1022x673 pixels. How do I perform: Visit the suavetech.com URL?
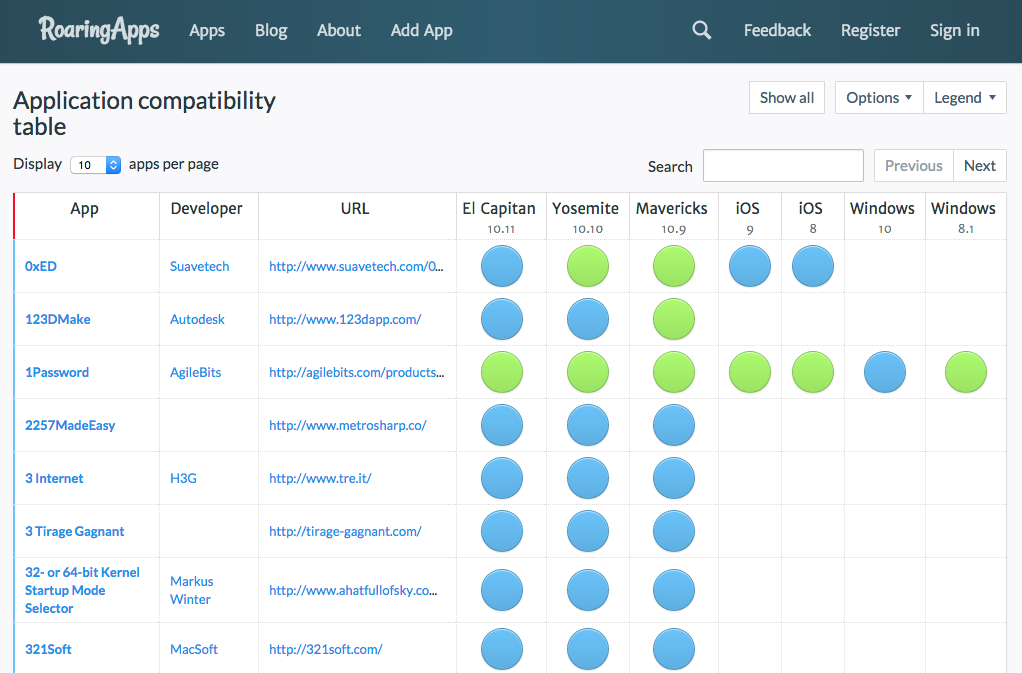click(x=357, y=266)
